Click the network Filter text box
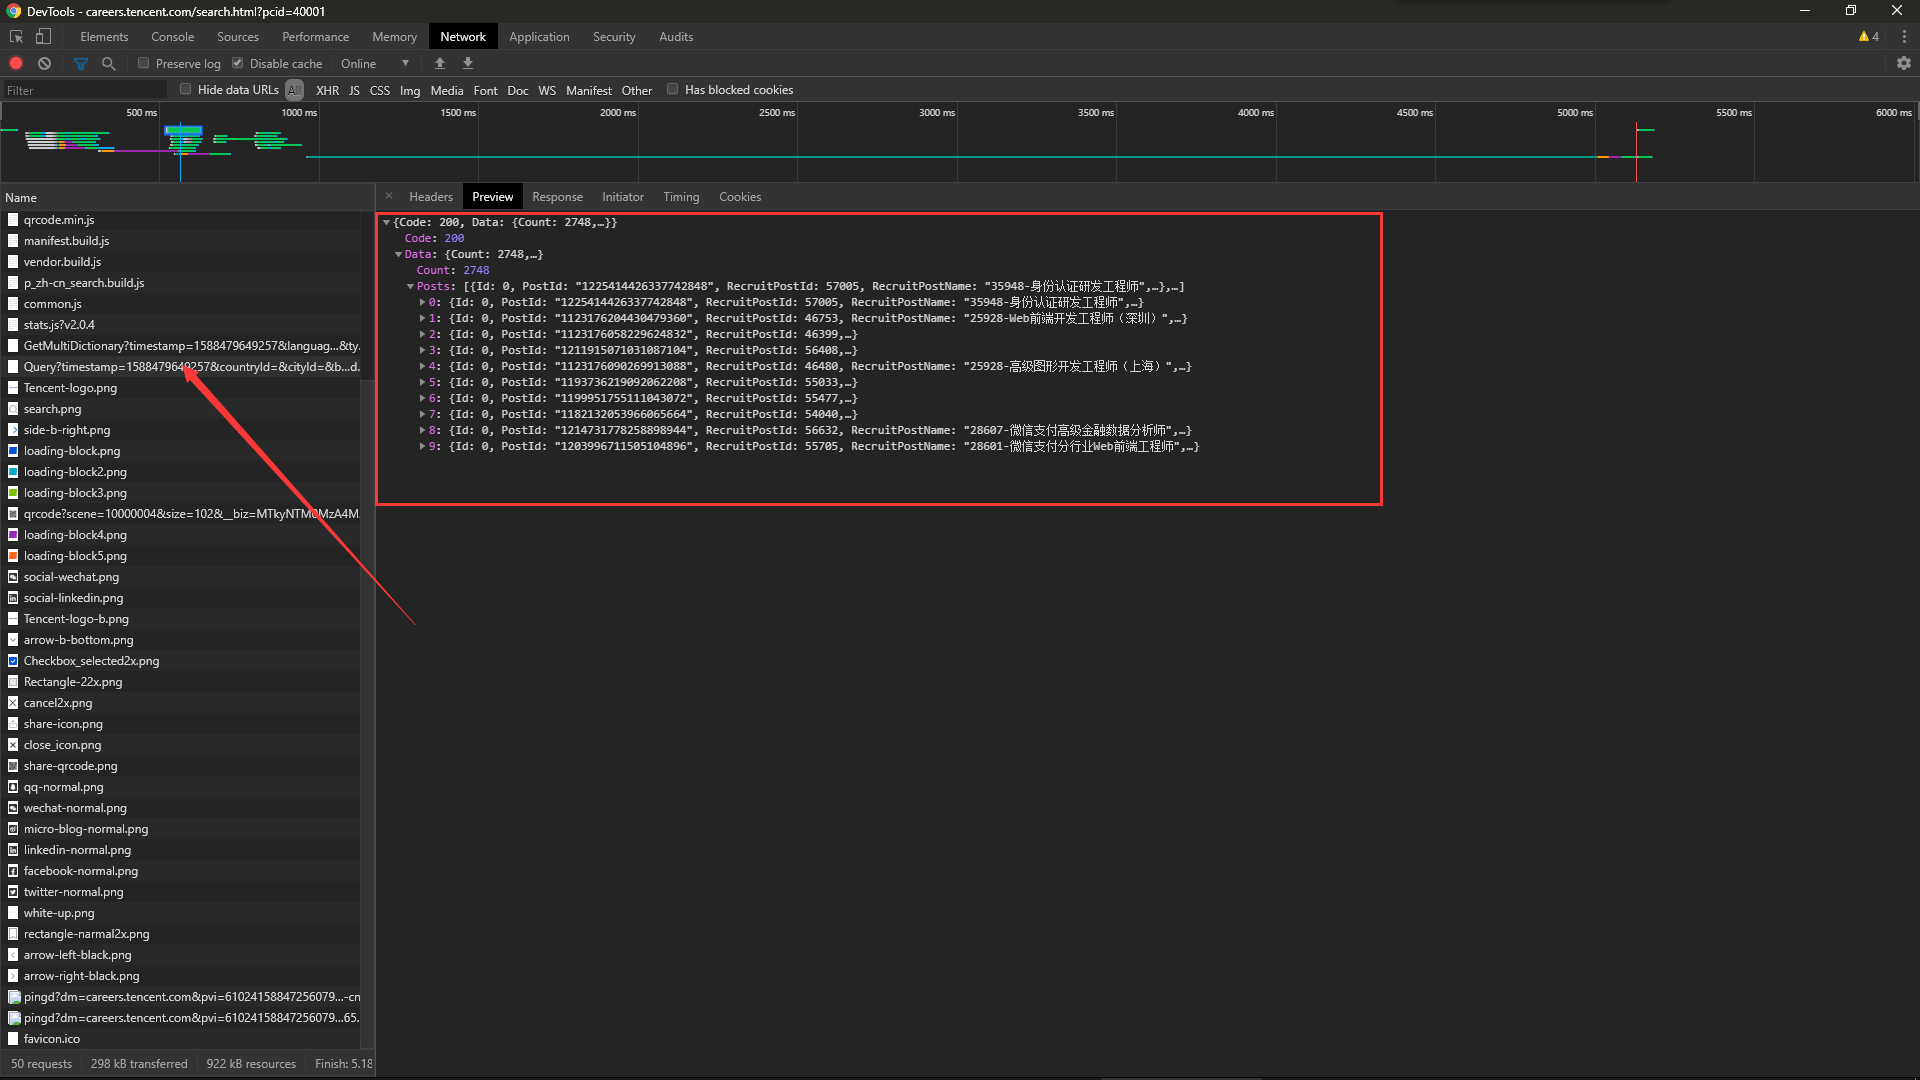The image size is (1920, 1080). coord(85,90)
